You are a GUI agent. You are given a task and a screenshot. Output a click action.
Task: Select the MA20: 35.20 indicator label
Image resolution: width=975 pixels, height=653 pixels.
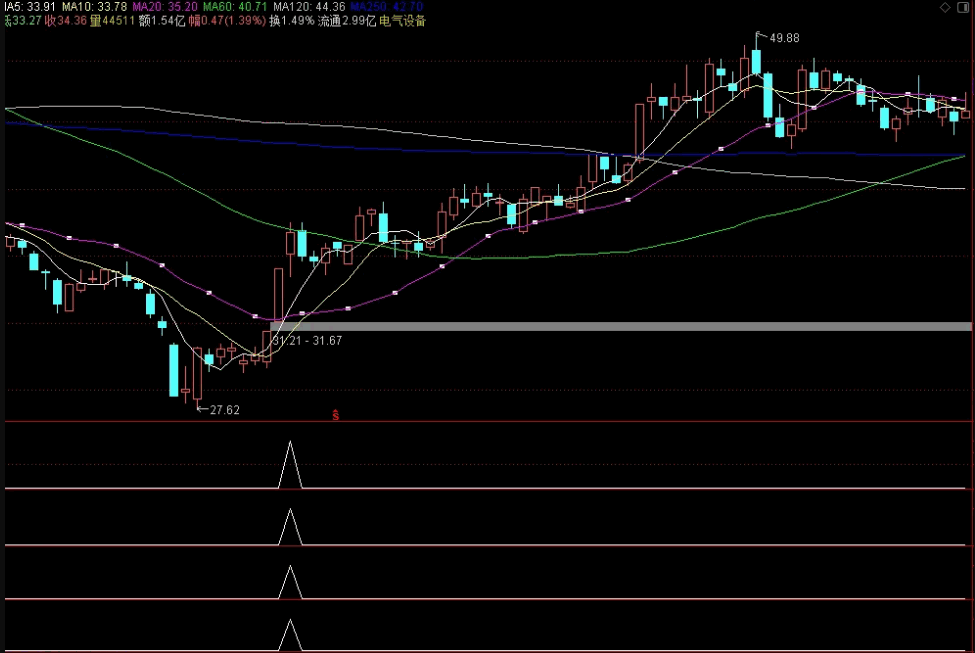165,7
